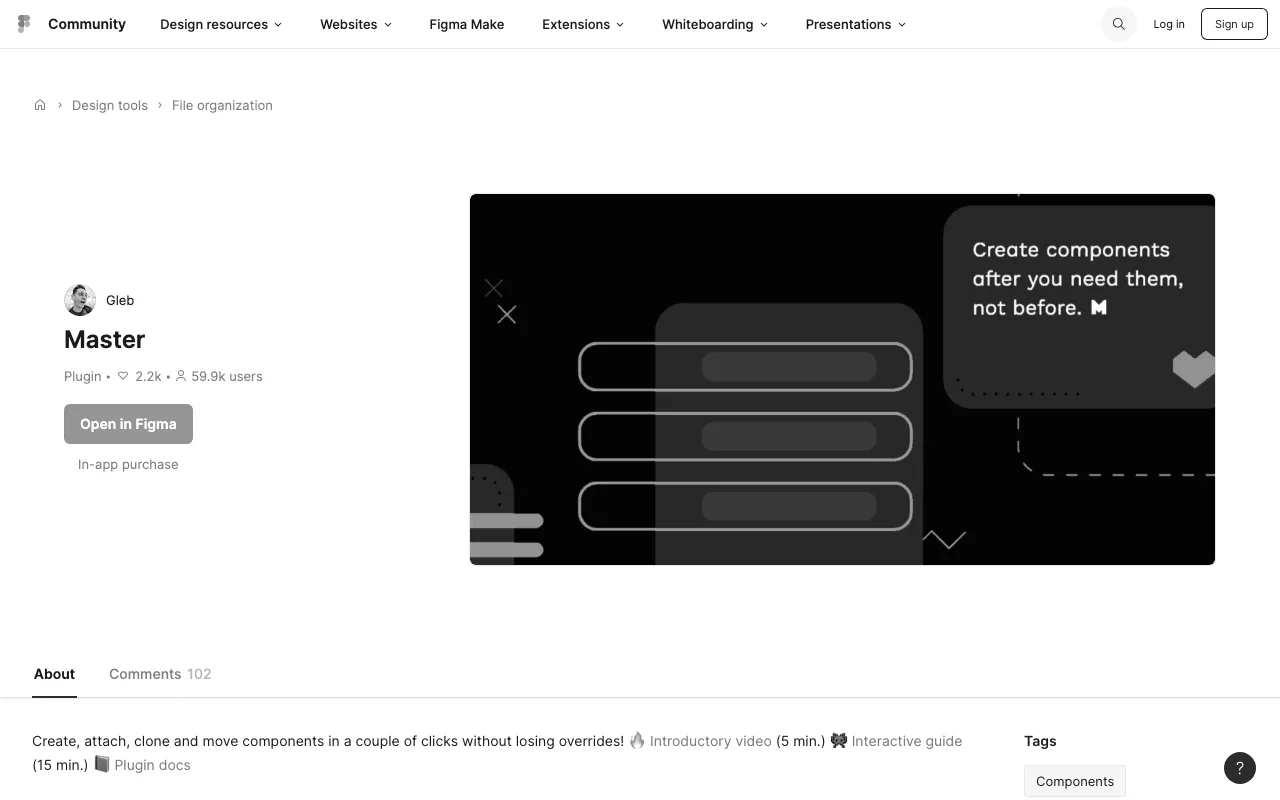Open the author name Gleb
Screen dimensions: 1280x800
coord(120,300)
